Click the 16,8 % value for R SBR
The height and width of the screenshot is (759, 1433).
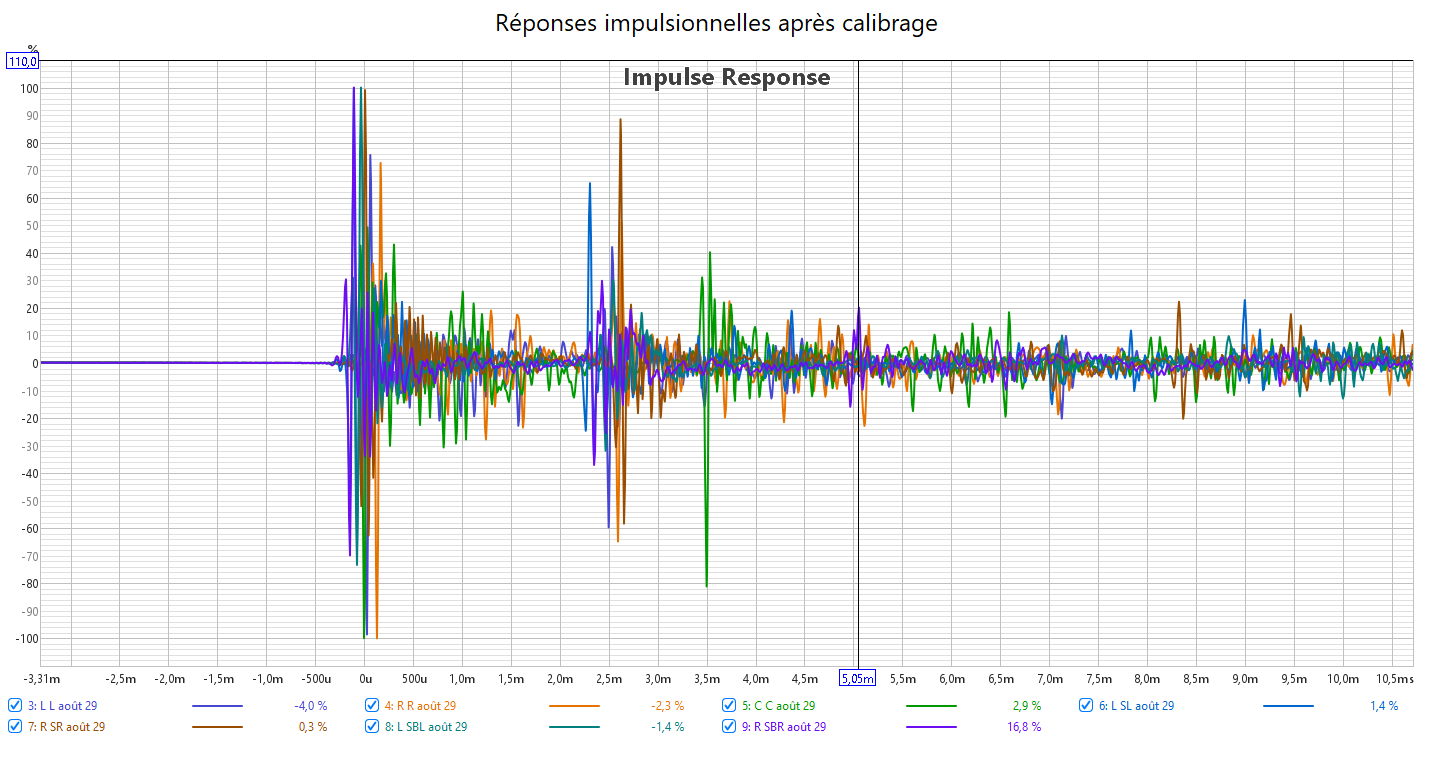[x=1023, y=727]
